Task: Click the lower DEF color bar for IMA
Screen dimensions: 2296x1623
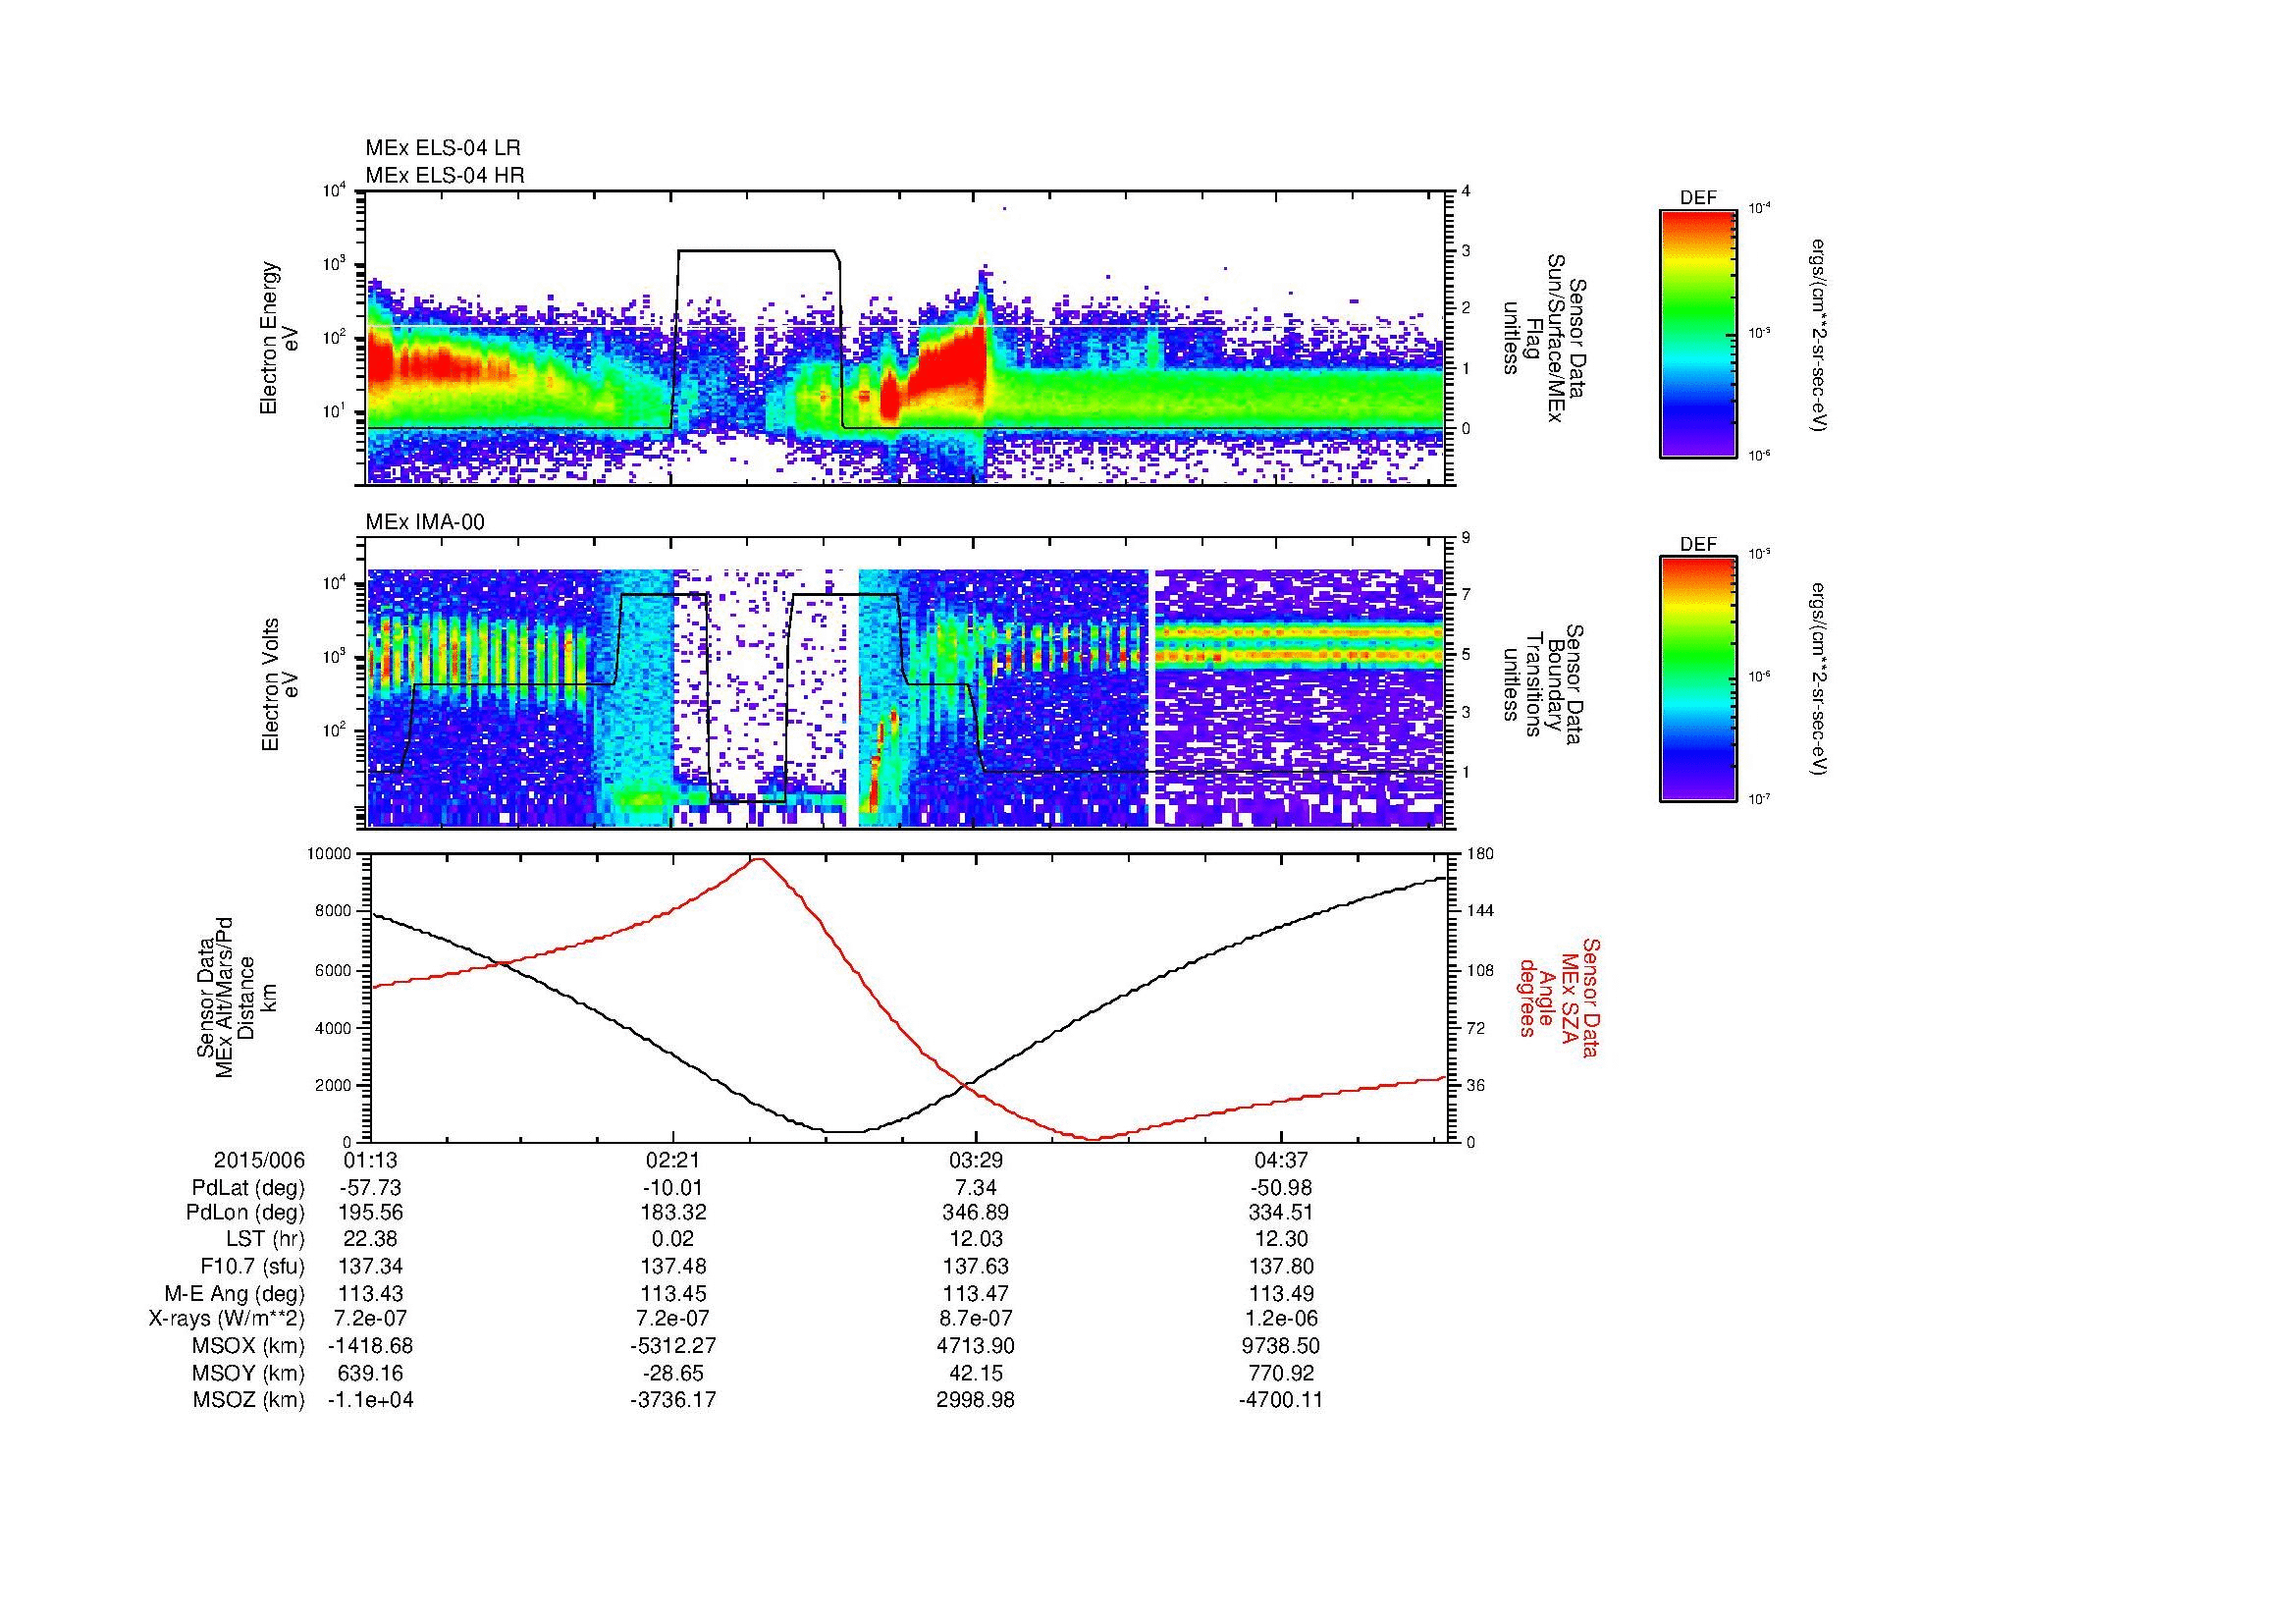Action: click(x=1697, y=678)
